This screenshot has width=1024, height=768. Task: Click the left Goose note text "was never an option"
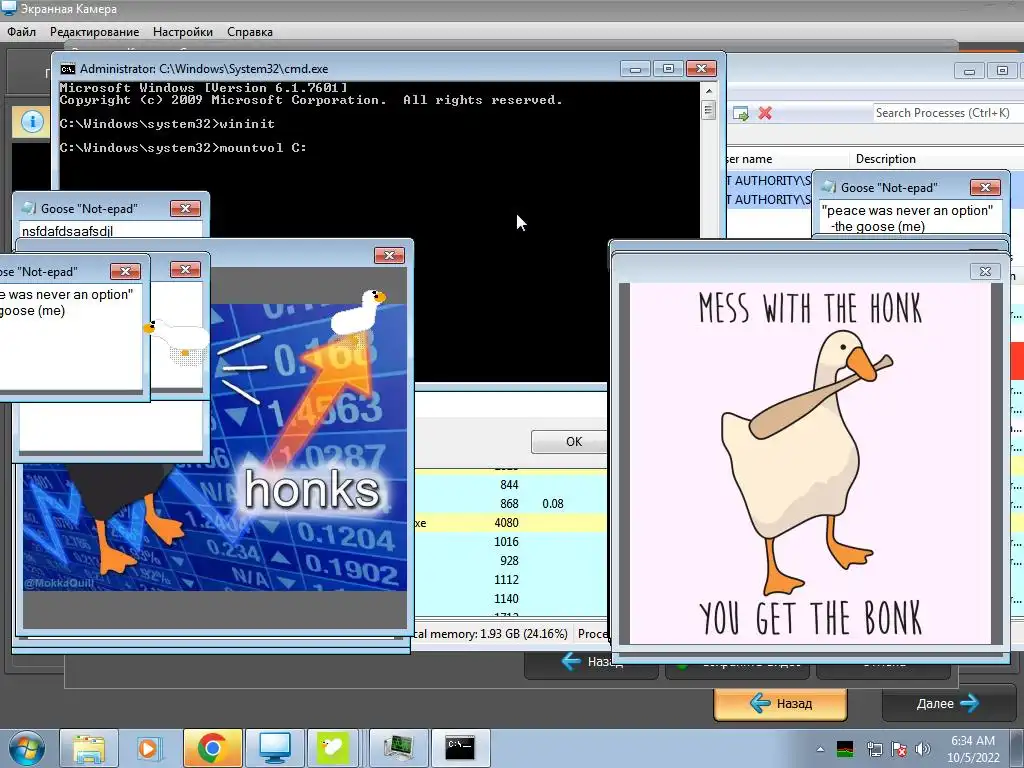click(70, 295)
